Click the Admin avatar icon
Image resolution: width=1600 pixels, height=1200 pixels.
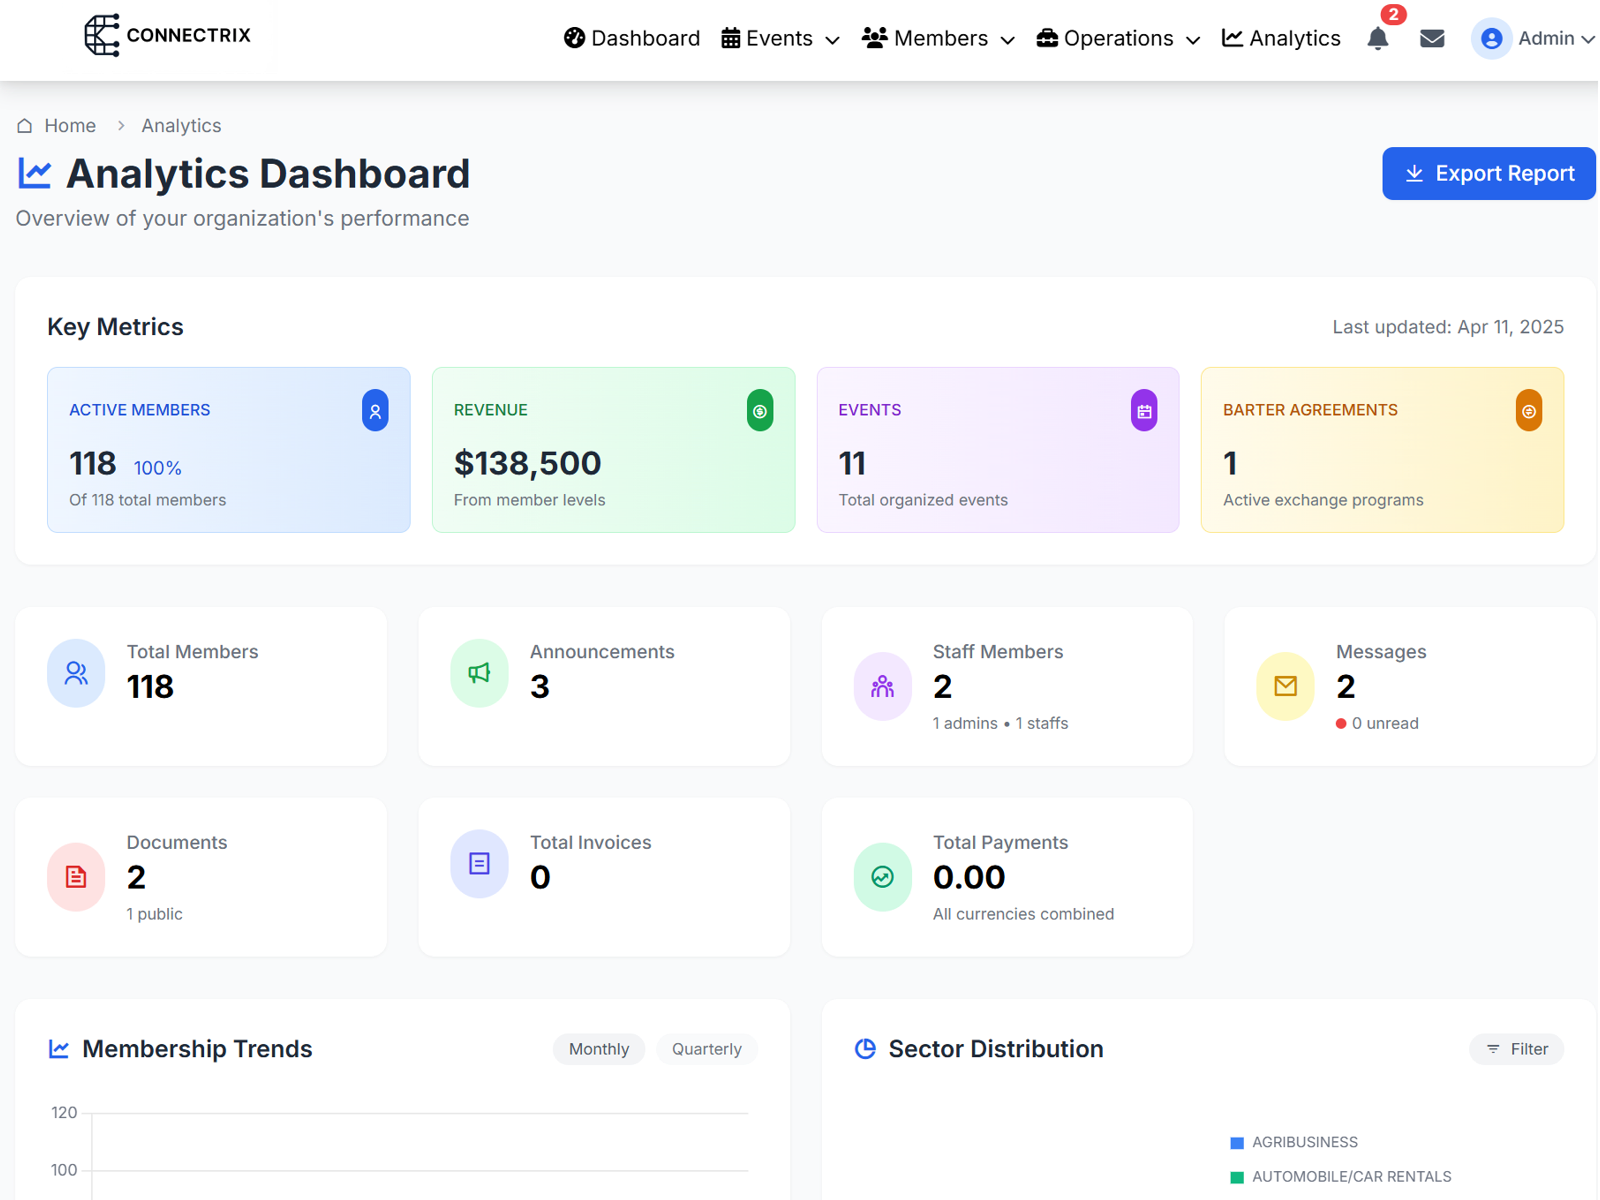pyautogui.click(x=1491, y=38)
